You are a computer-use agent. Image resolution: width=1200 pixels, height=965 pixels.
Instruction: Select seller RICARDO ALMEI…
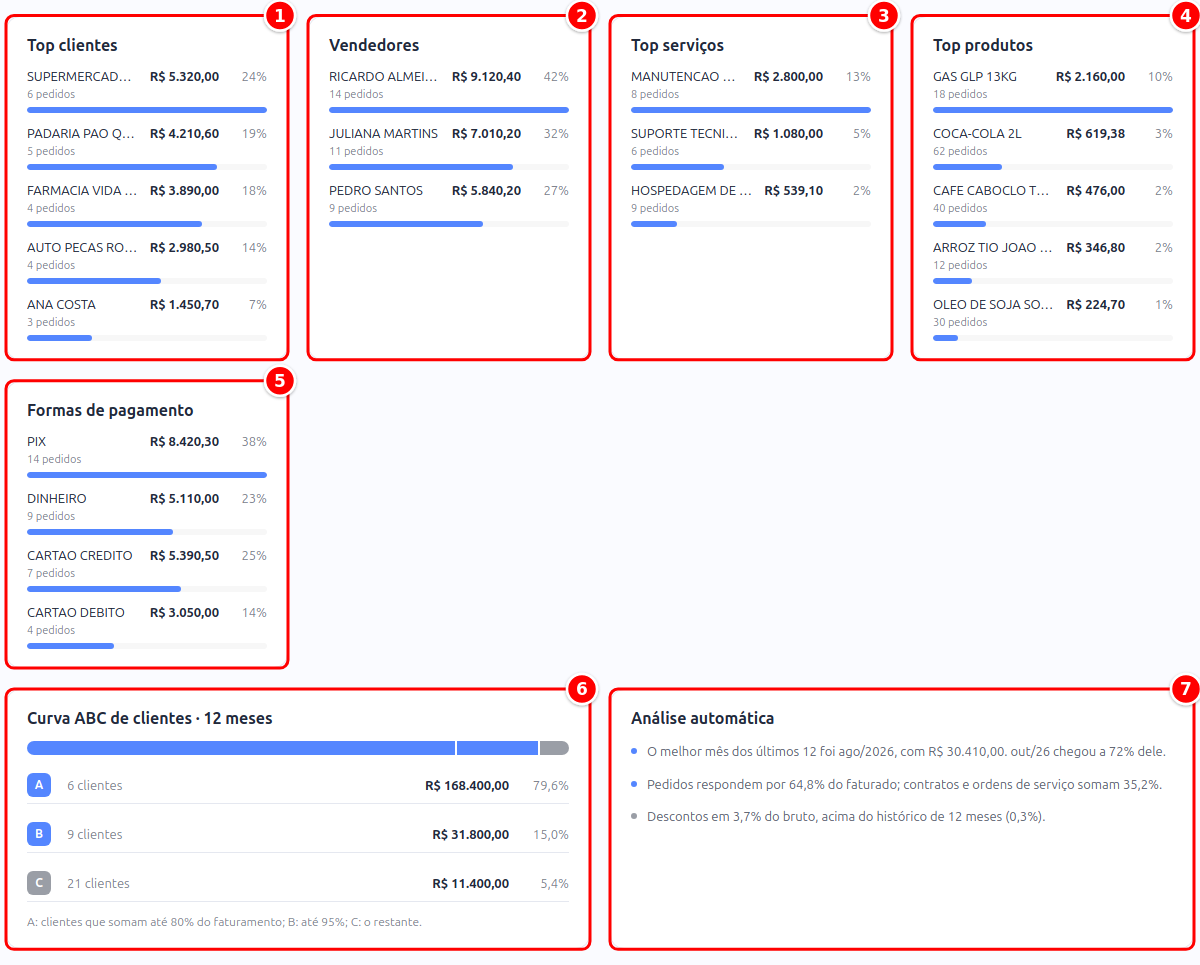[383, 77]
